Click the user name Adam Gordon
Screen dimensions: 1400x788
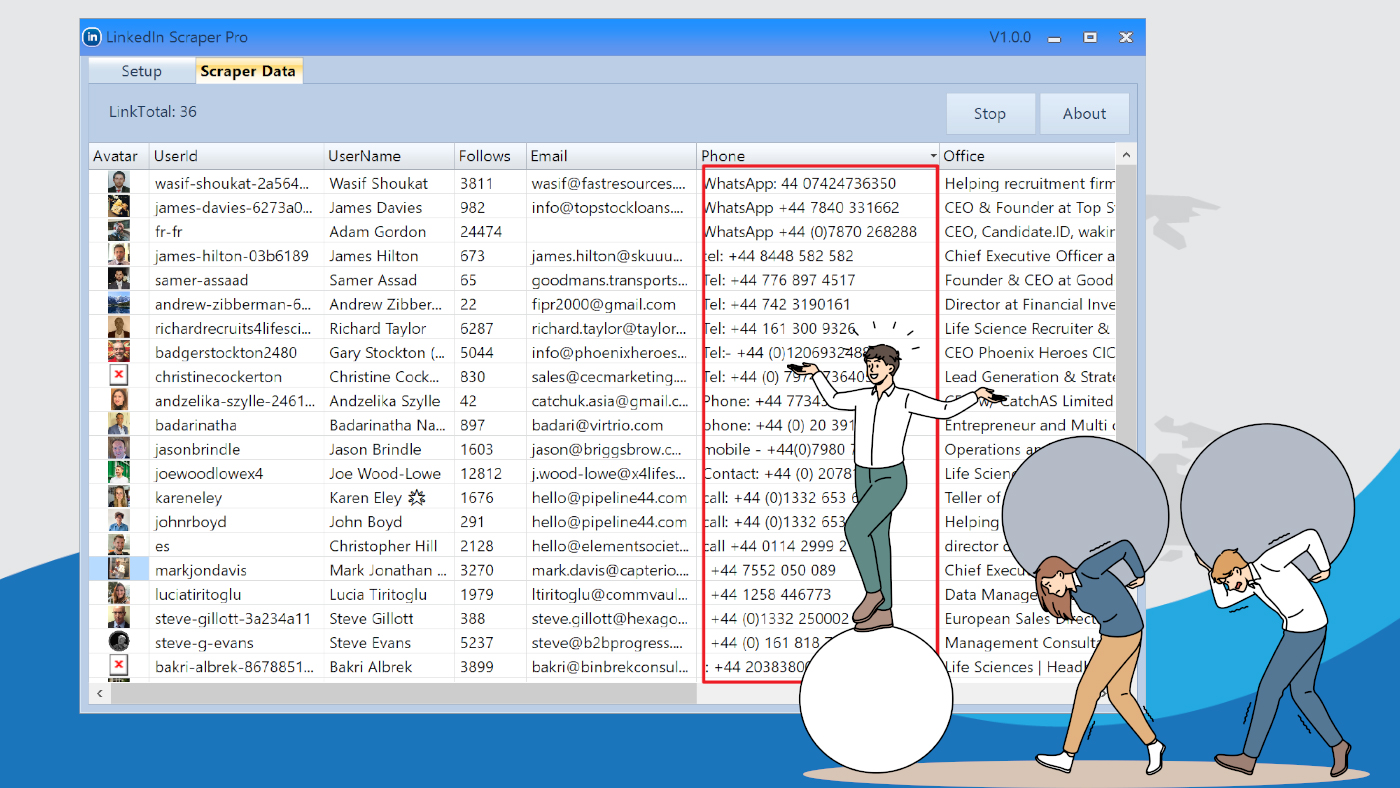[378, 231]
